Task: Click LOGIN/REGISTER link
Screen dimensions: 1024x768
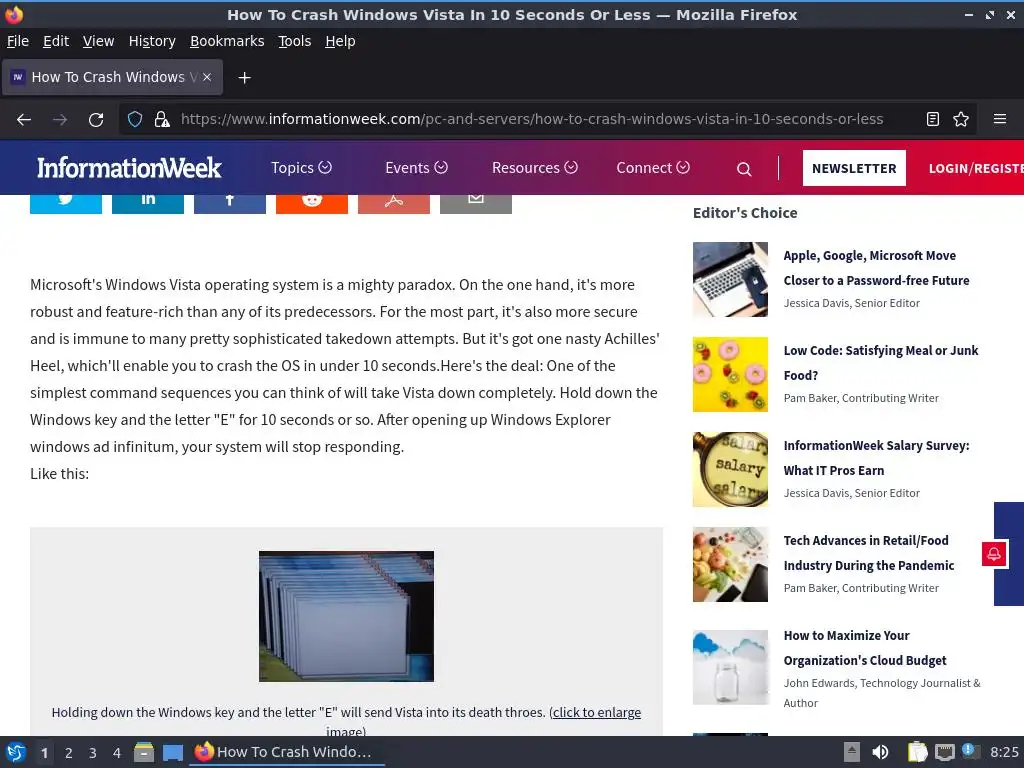Action: [x=976, y=168]
